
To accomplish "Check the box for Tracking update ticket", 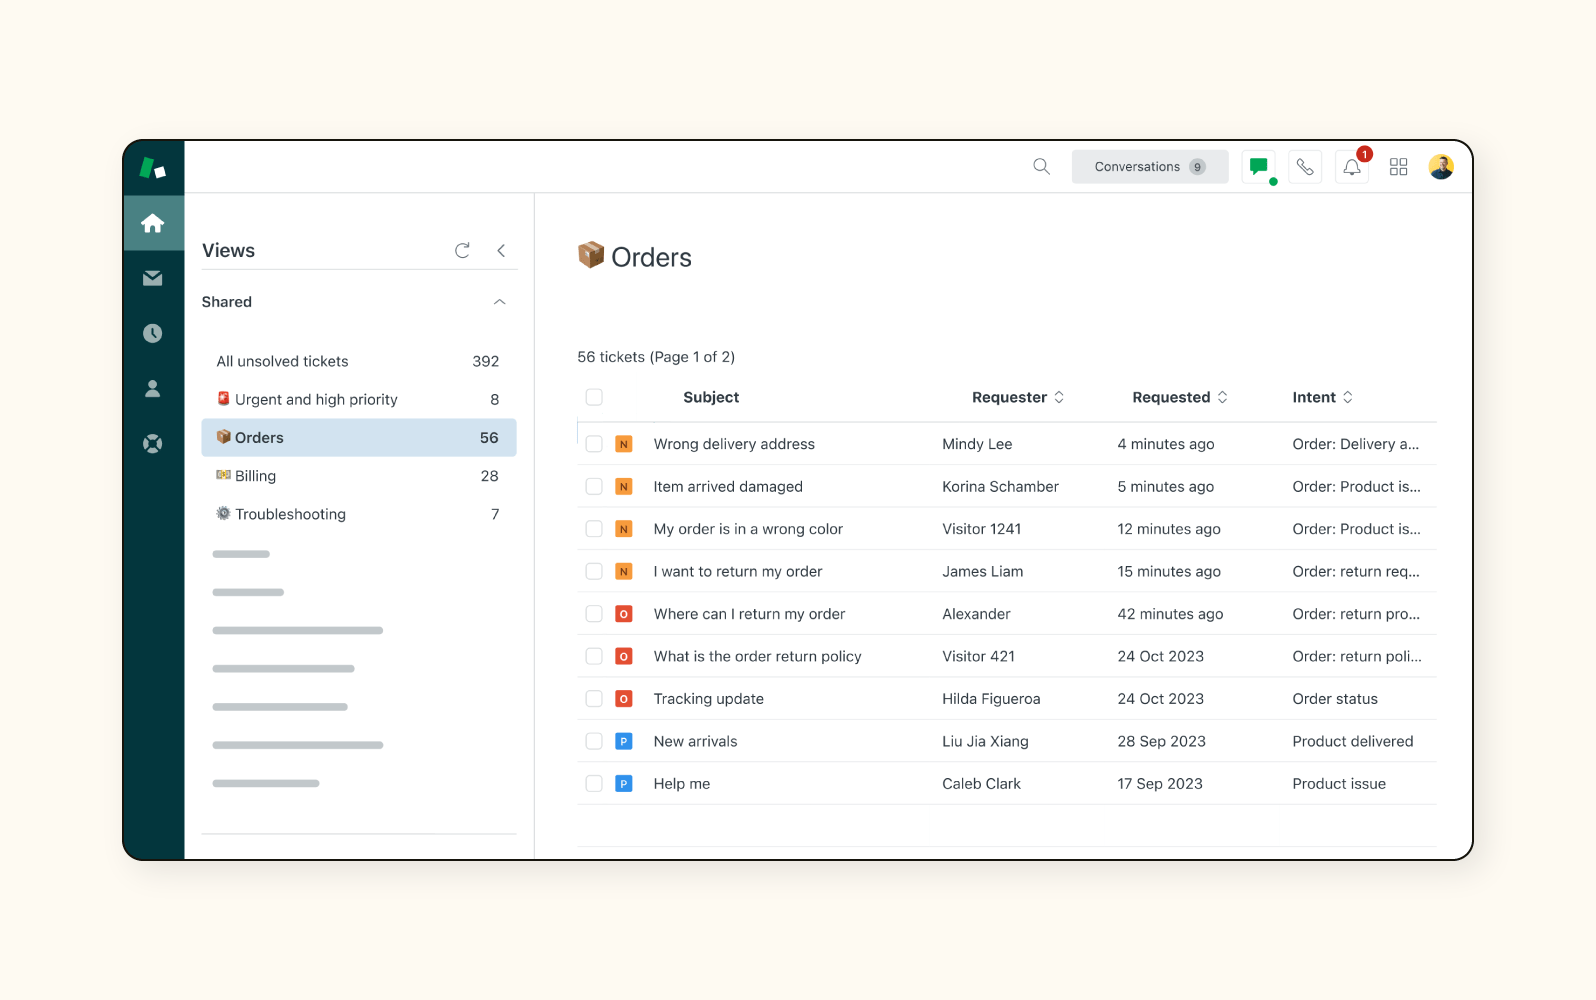I will click(x=594, y=699).
